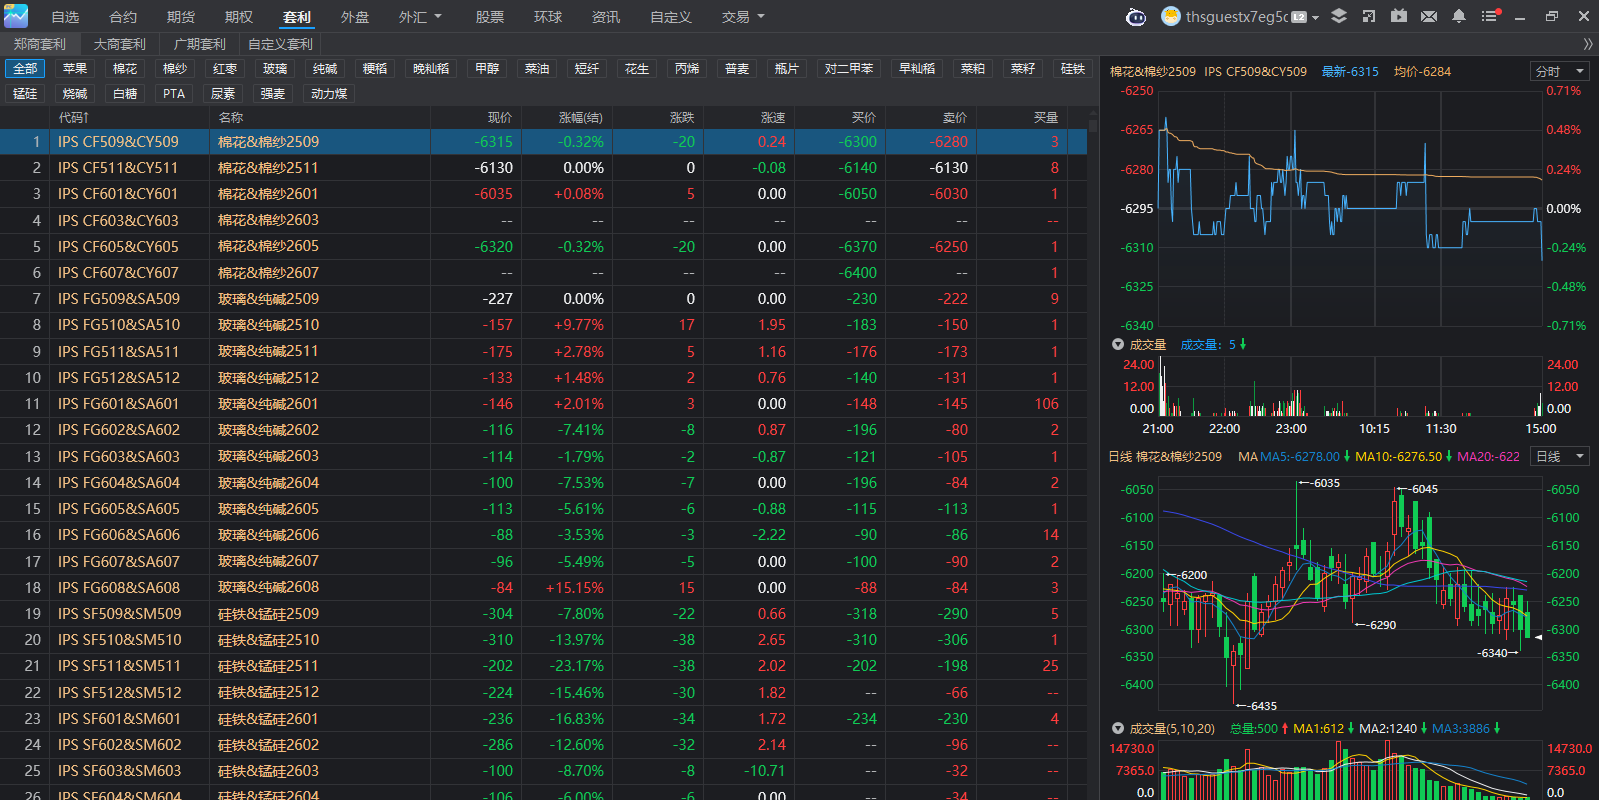
Task: Select the PTA category filter
Action: [174, 93]
